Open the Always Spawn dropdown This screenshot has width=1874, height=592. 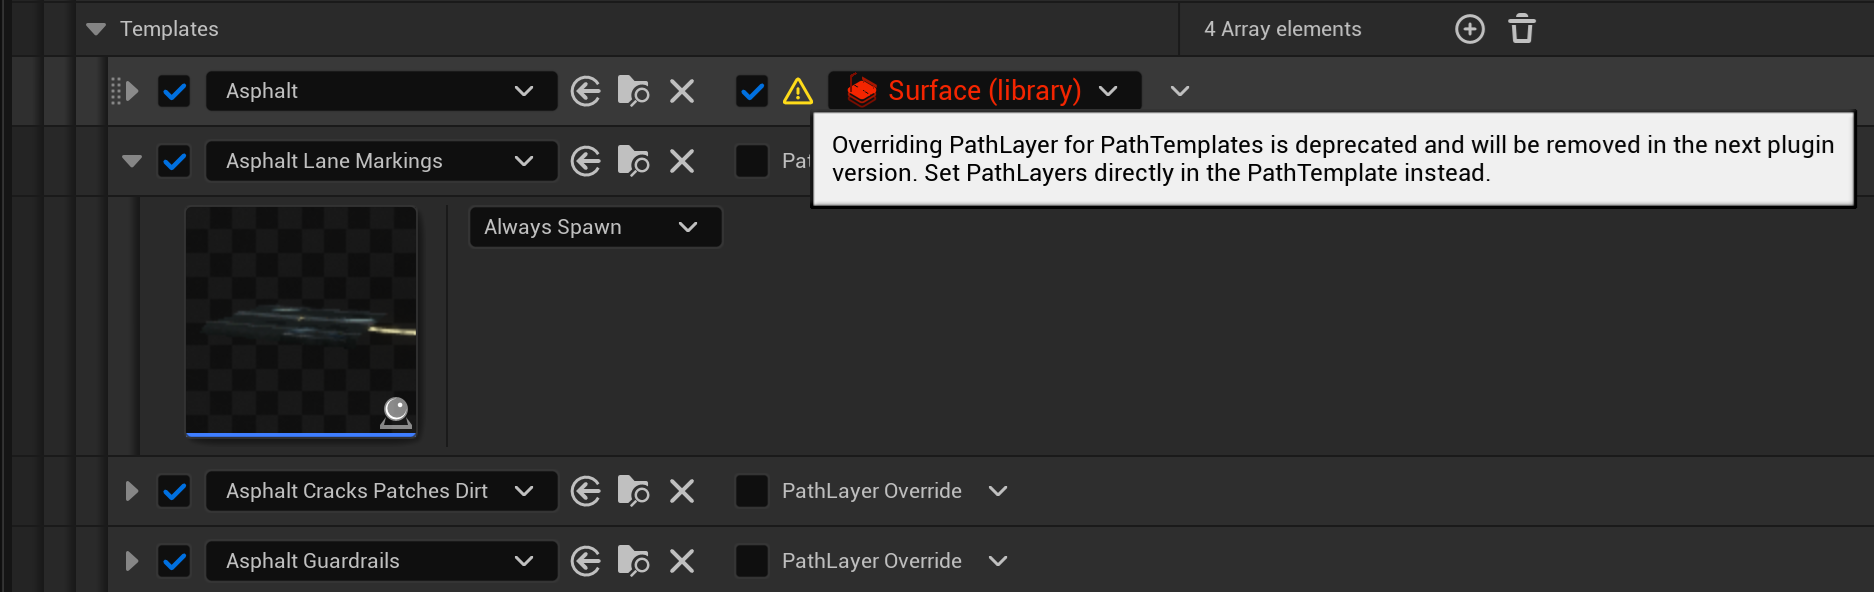click(595, 227)
